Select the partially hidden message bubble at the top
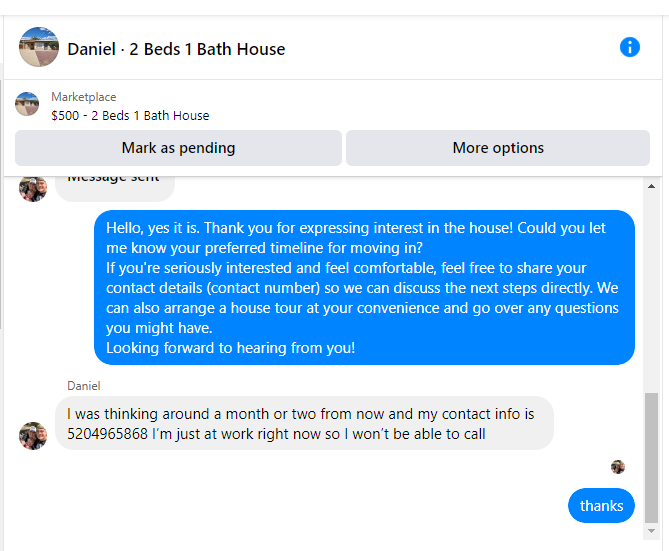 point(115,189)
